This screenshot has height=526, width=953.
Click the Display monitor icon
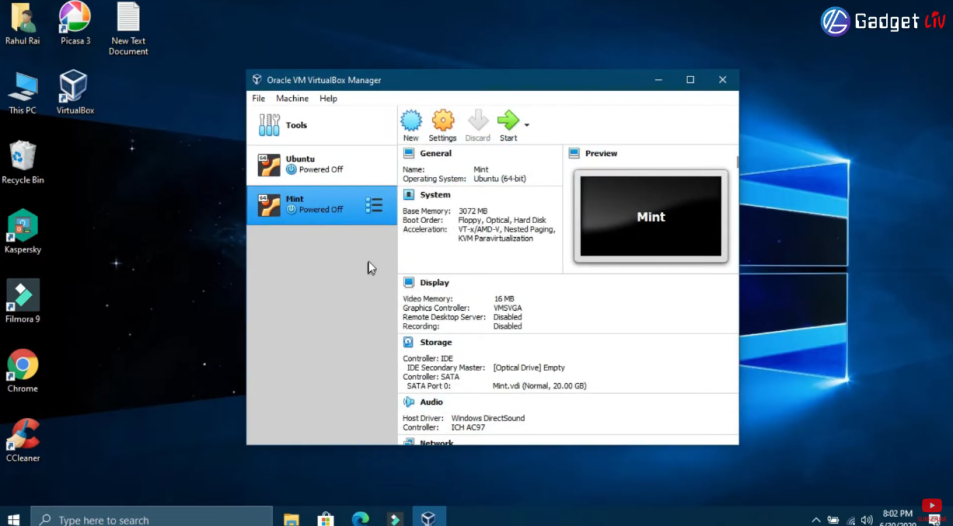(408, 283)
